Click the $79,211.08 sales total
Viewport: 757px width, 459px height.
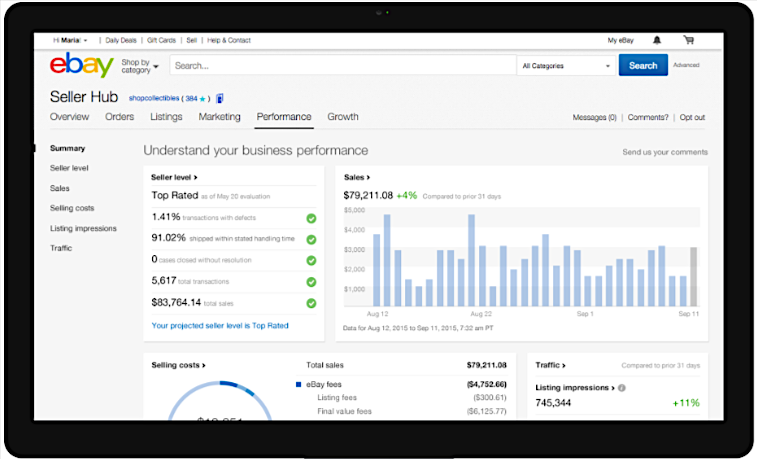pos(368,195)
